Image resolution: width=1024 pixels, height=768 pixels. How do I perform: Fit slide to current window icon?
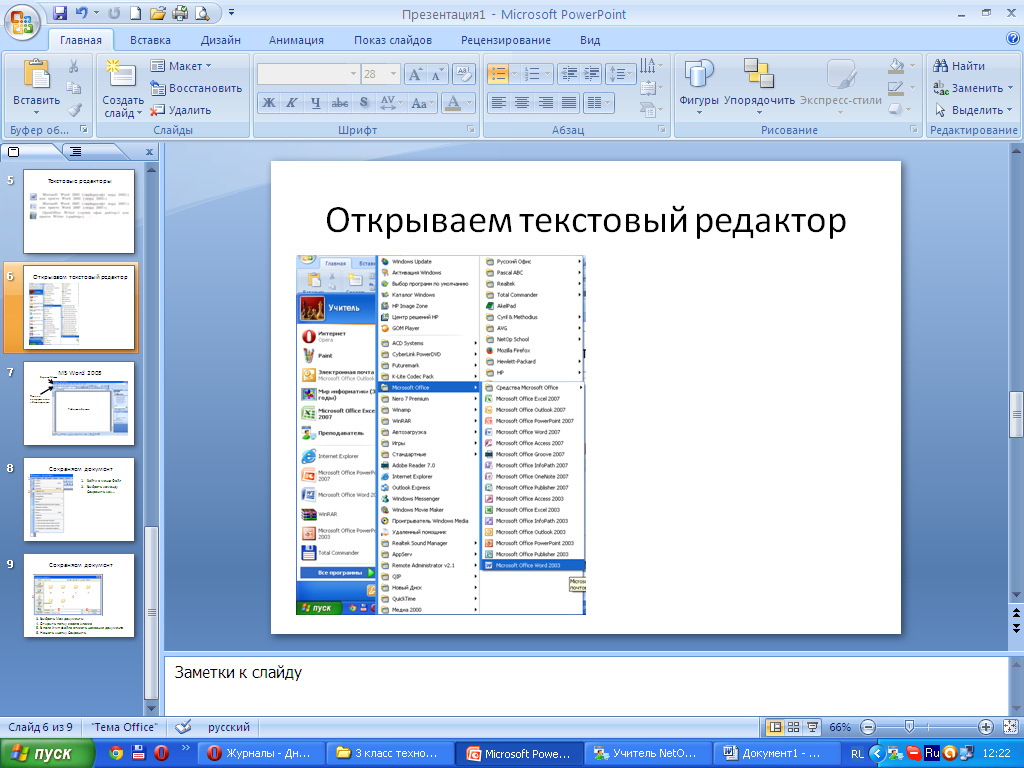[1010, 727]
